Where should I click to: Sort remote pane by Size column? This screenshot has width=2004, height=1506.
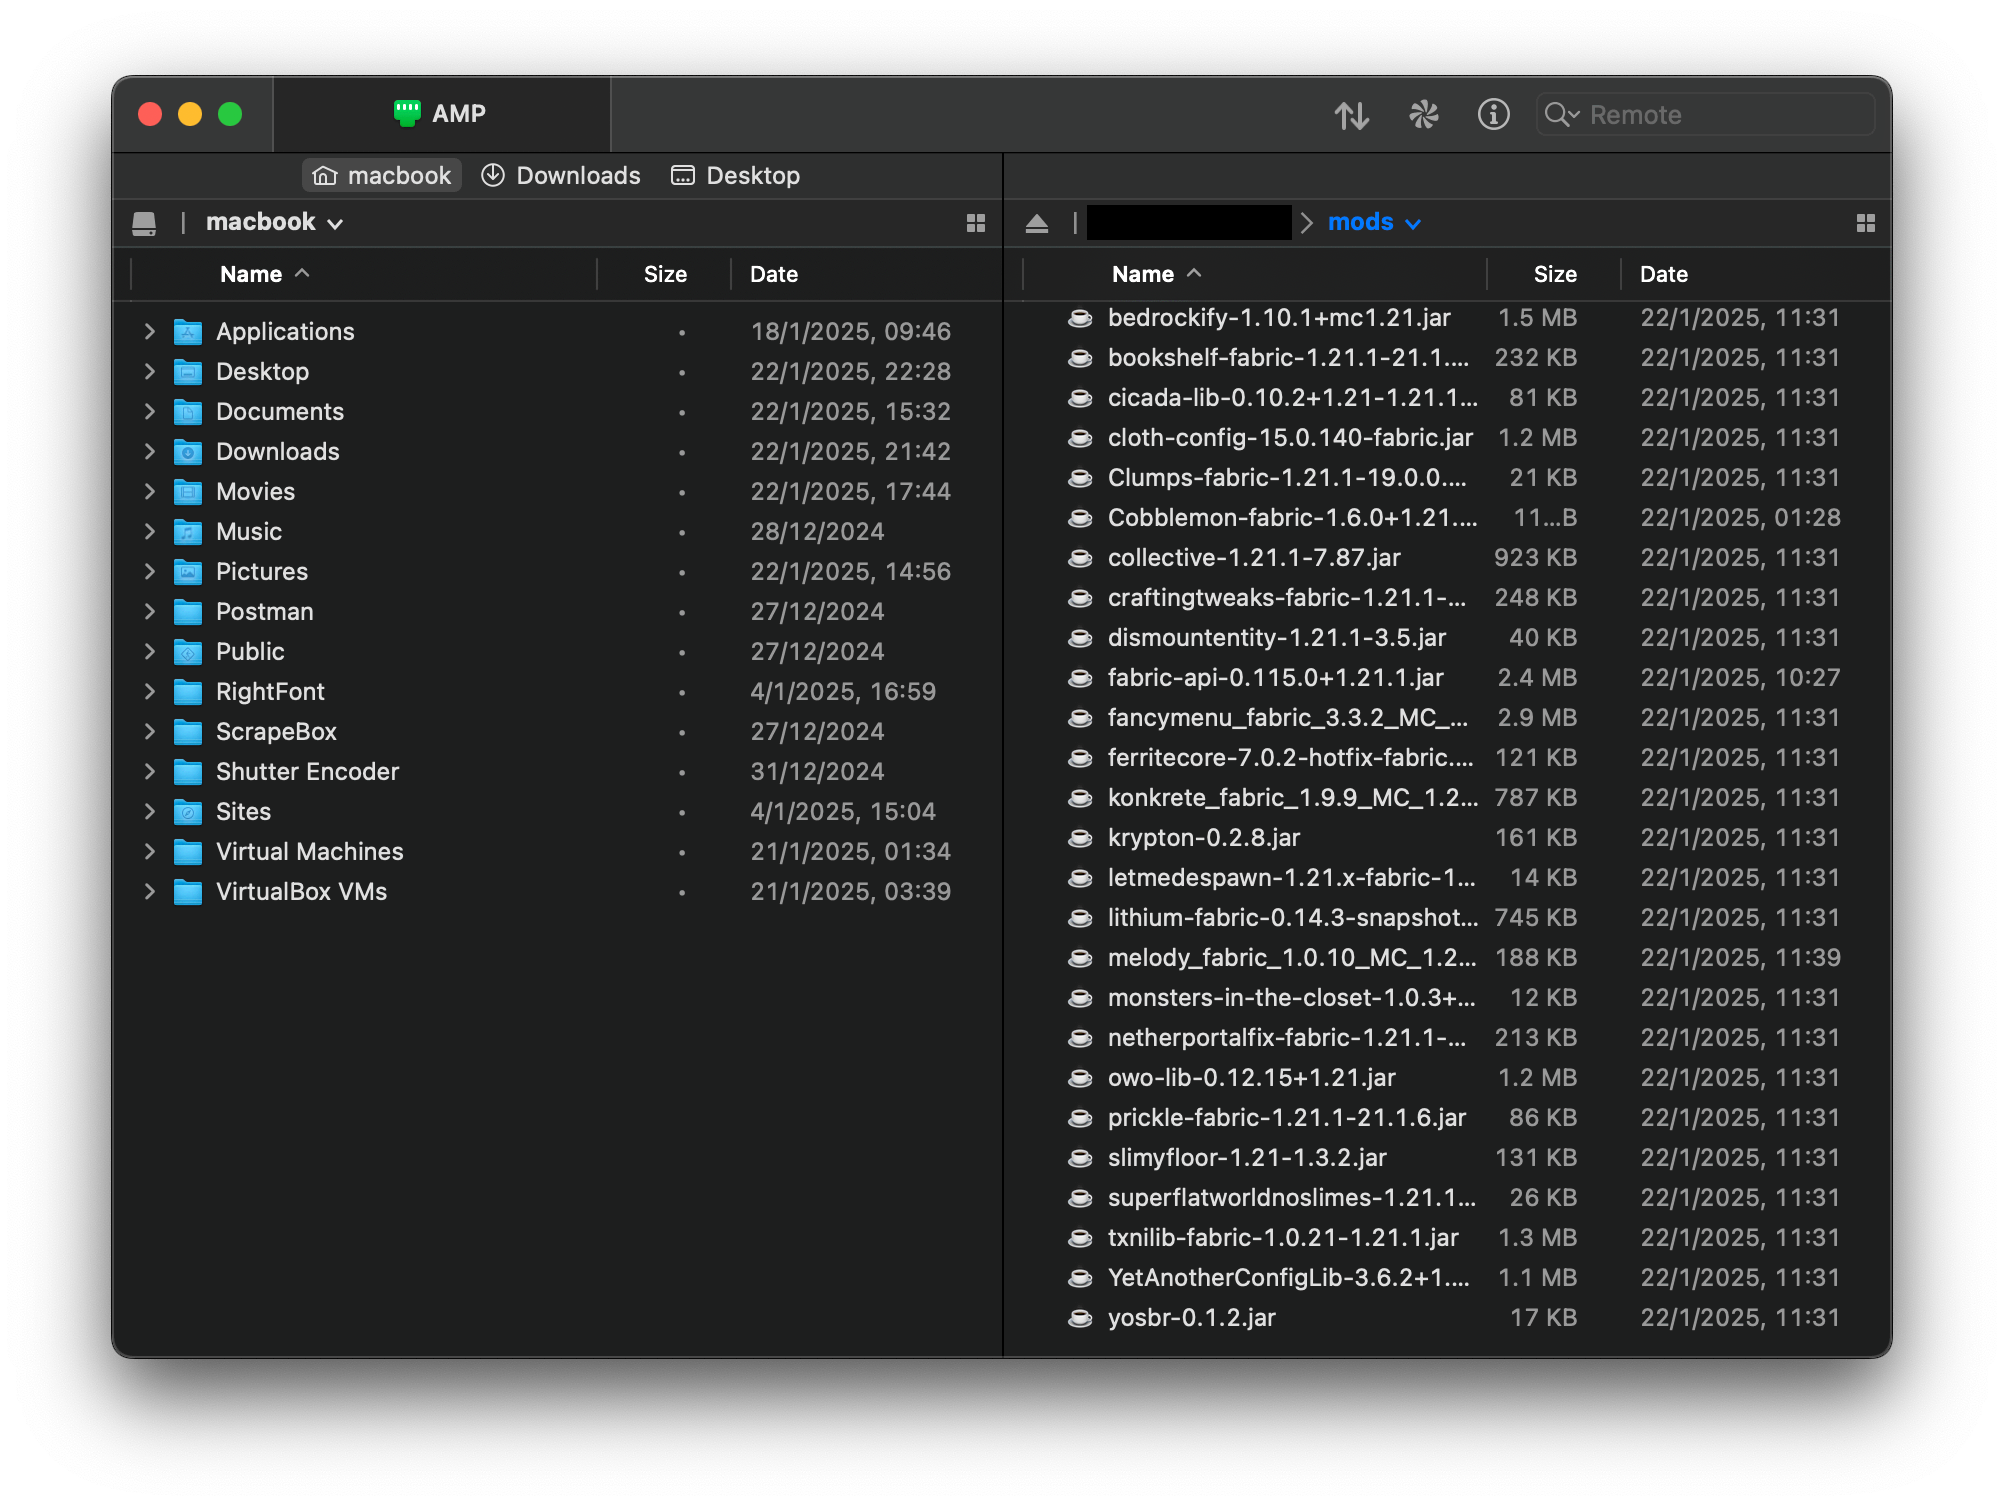(1555, 274)
